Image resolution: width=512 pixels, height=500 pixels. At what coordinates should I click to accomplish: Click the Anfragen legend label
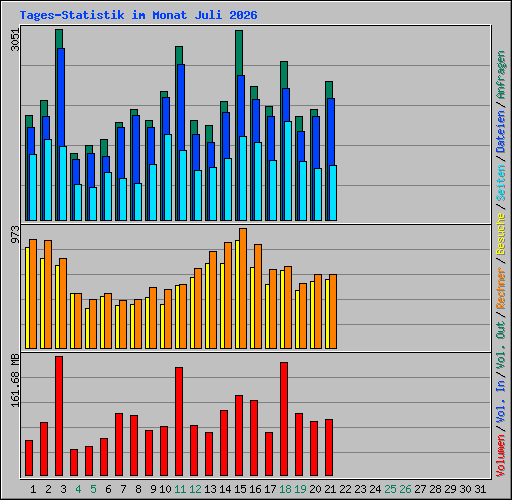click(501, 75)
